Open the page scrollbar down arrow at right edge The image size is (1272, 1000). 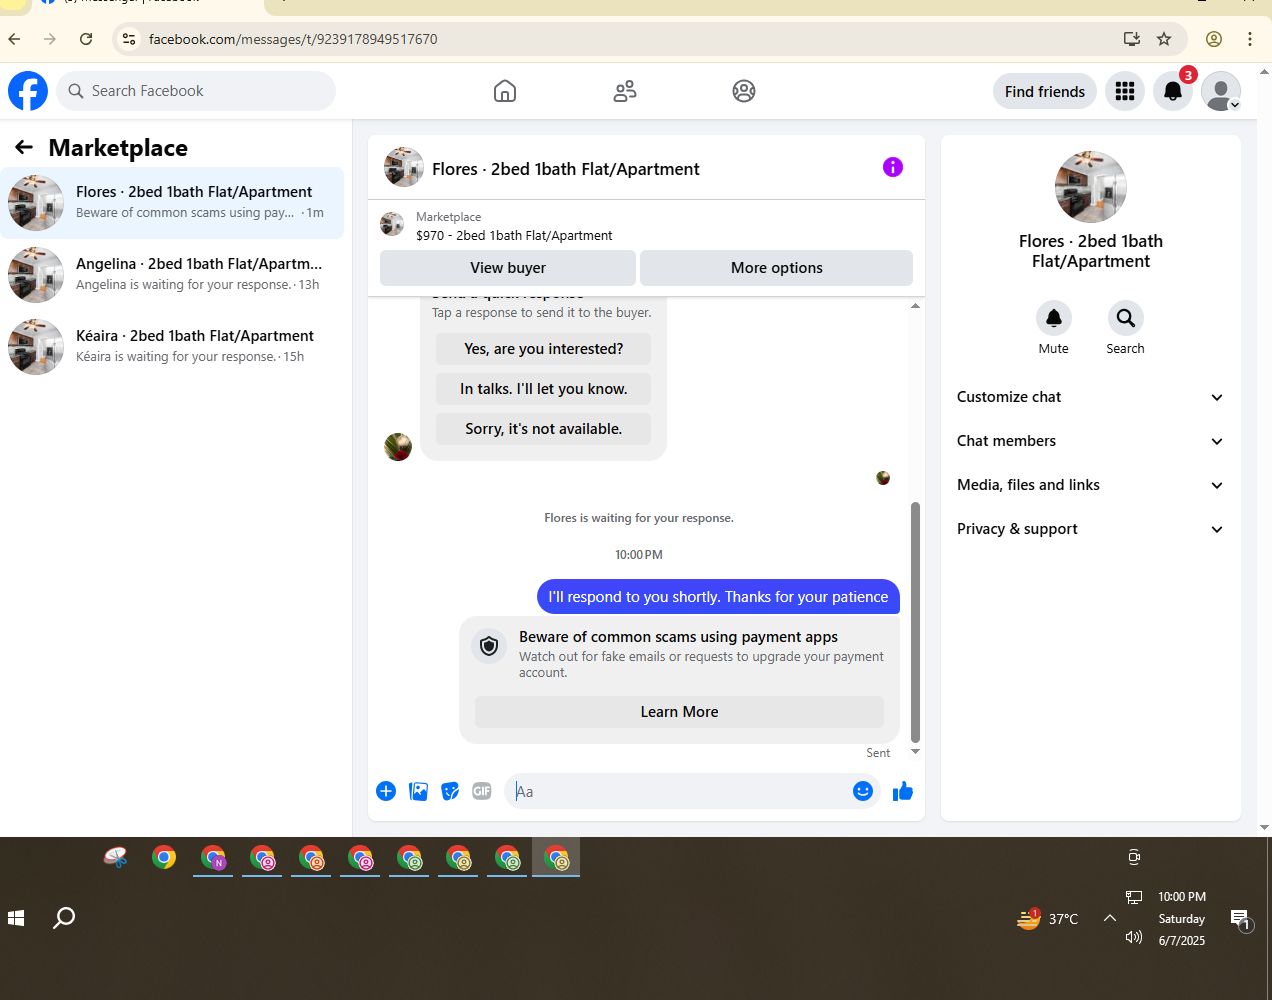(x=1265, y=828)
